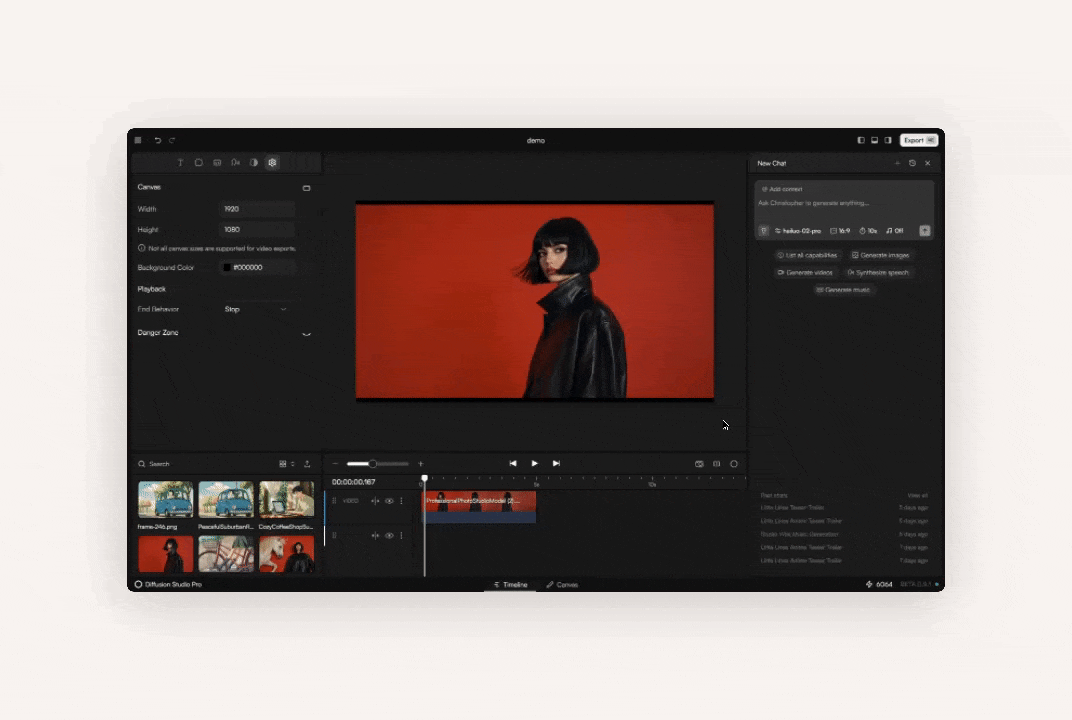Open the contrast half-circle filters icon
This screenshot has height=720, width=1072.
[x=254, y=163]
